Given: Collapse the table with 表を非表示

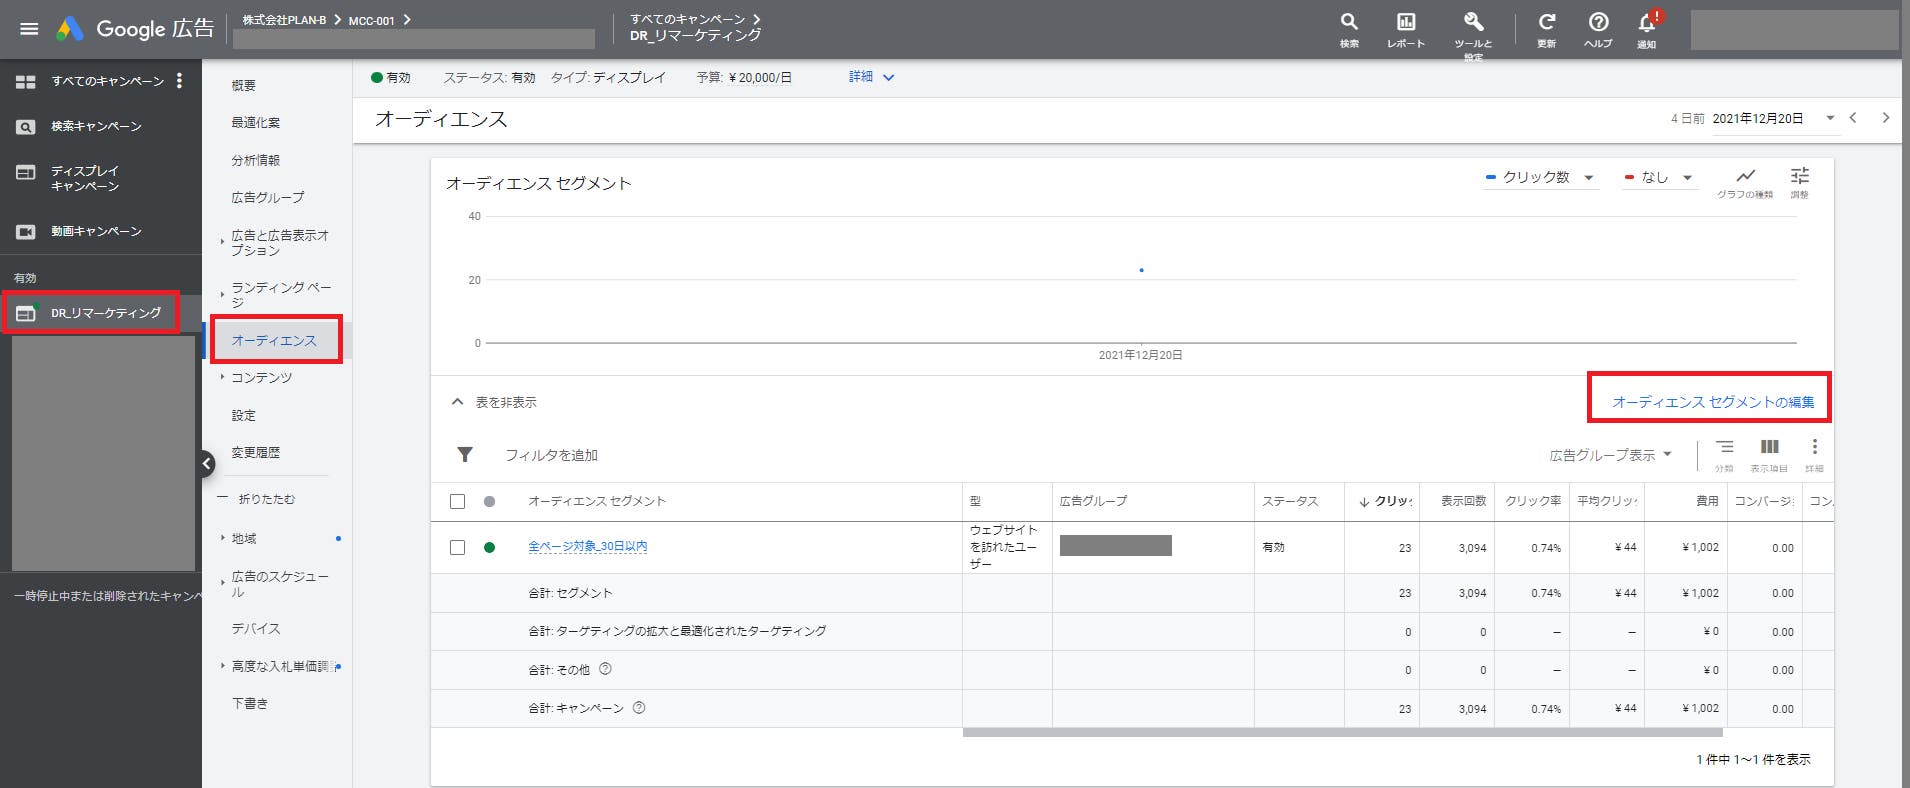Looking at the screenshot, I should coord(495,402).
